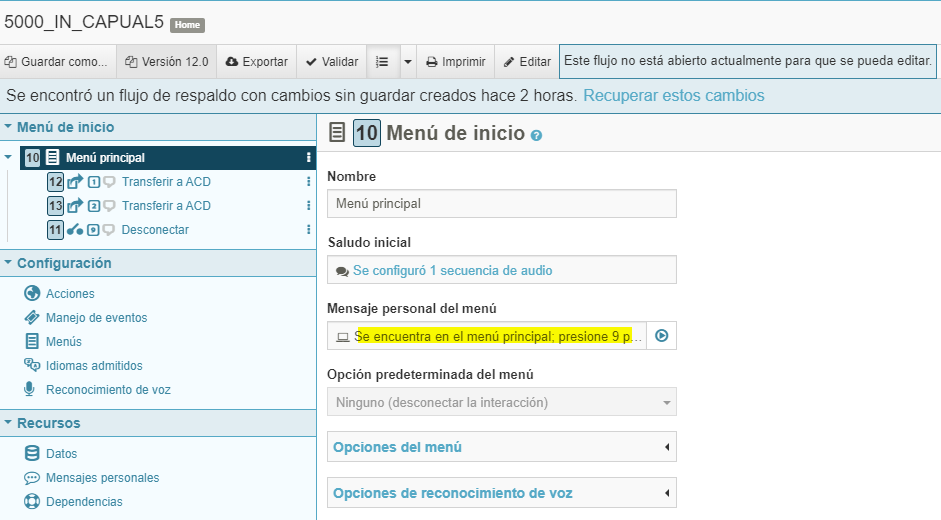The image size is (941, 520).
Task: Select Transferir a ACD item 13
Action: click(x=166, y=205)
